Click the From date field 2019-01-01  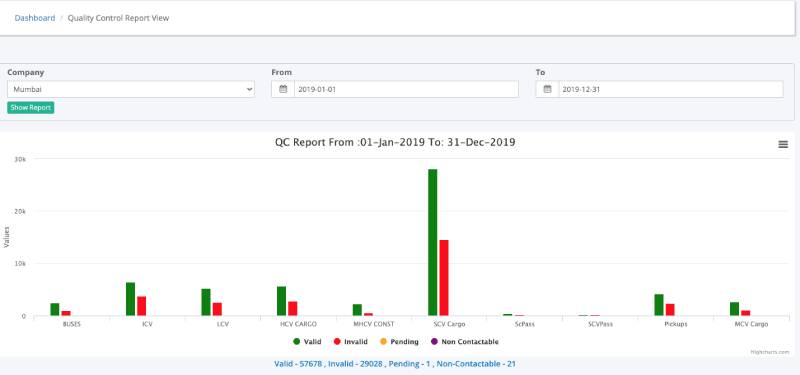(x=406, y=89)
